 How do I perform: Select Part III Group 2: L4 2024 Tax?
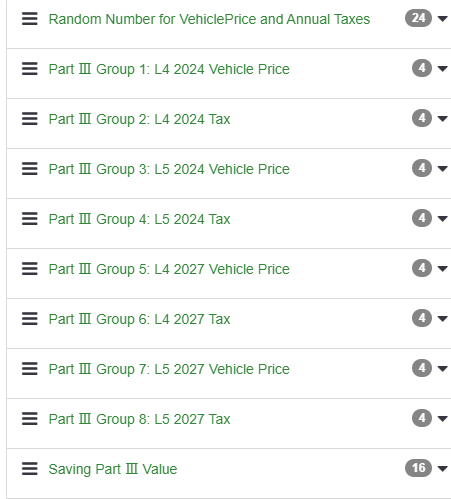click(139, 119)
